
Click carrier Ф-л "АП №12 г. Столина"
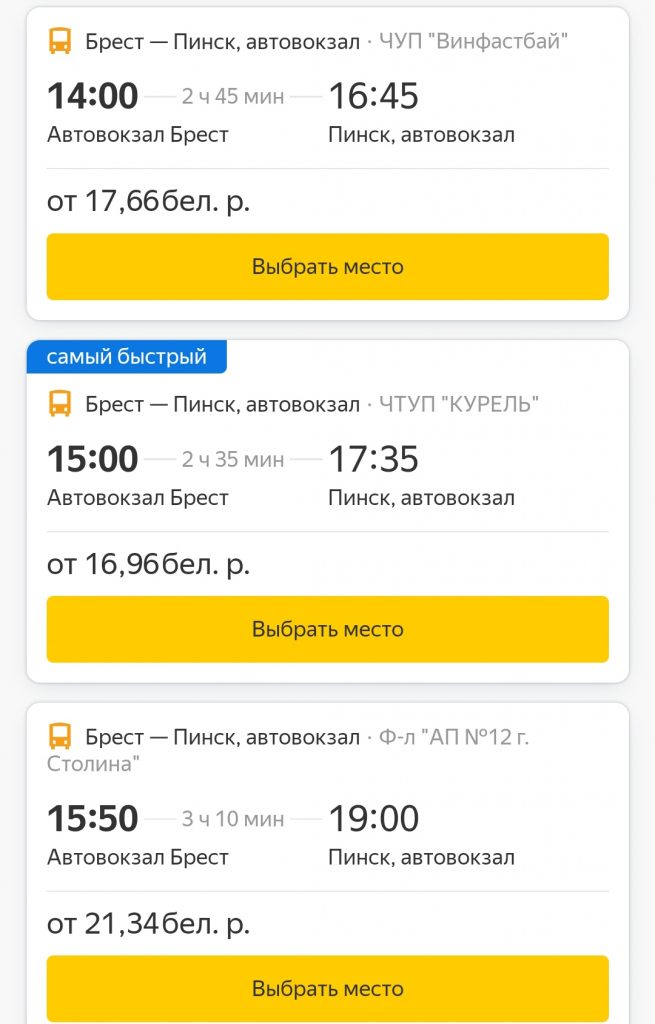(x=454, y=738)
